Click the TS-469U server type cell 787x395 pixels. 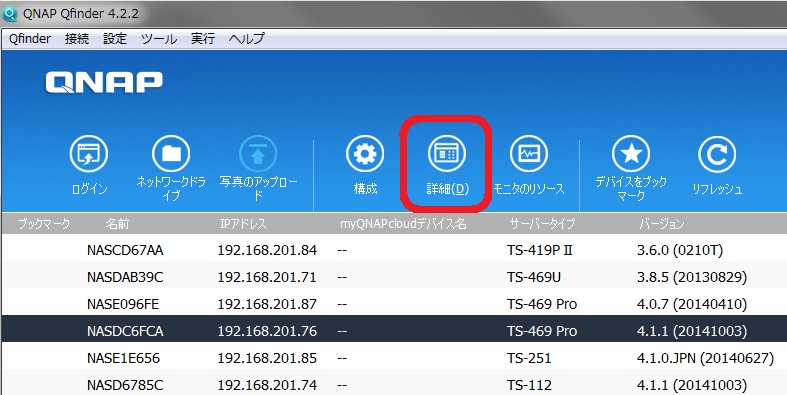[533, 277]
